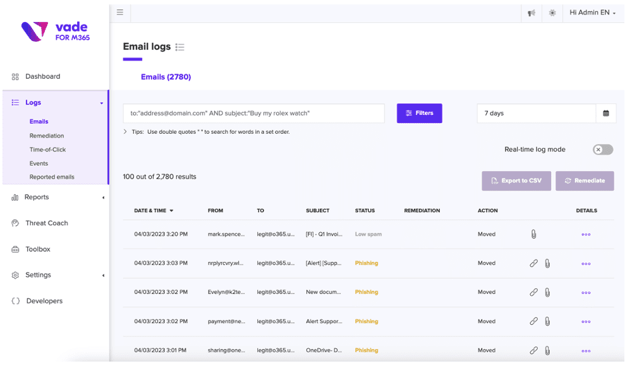Click sender mark.spence... cell

coord(226,234)
